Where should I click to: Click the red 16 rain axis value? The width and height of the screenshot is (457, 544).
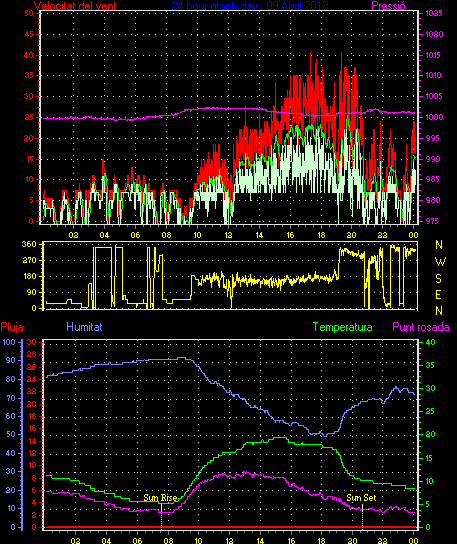(32, 428)
